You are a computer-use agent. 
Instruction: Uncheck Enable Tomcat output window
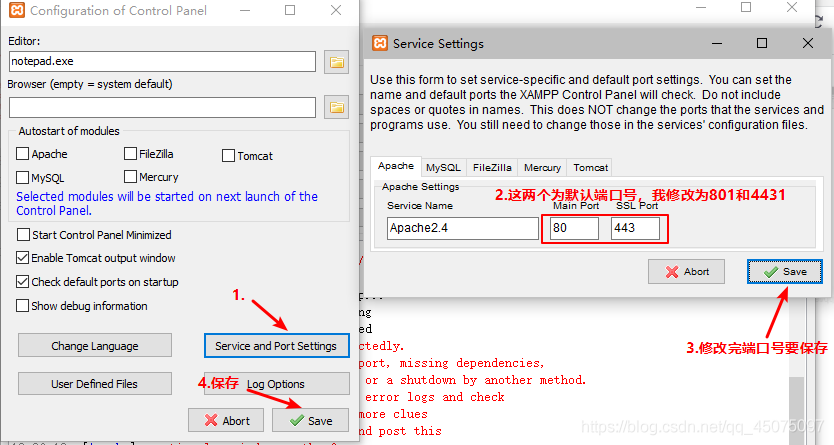tap(22, 258)
